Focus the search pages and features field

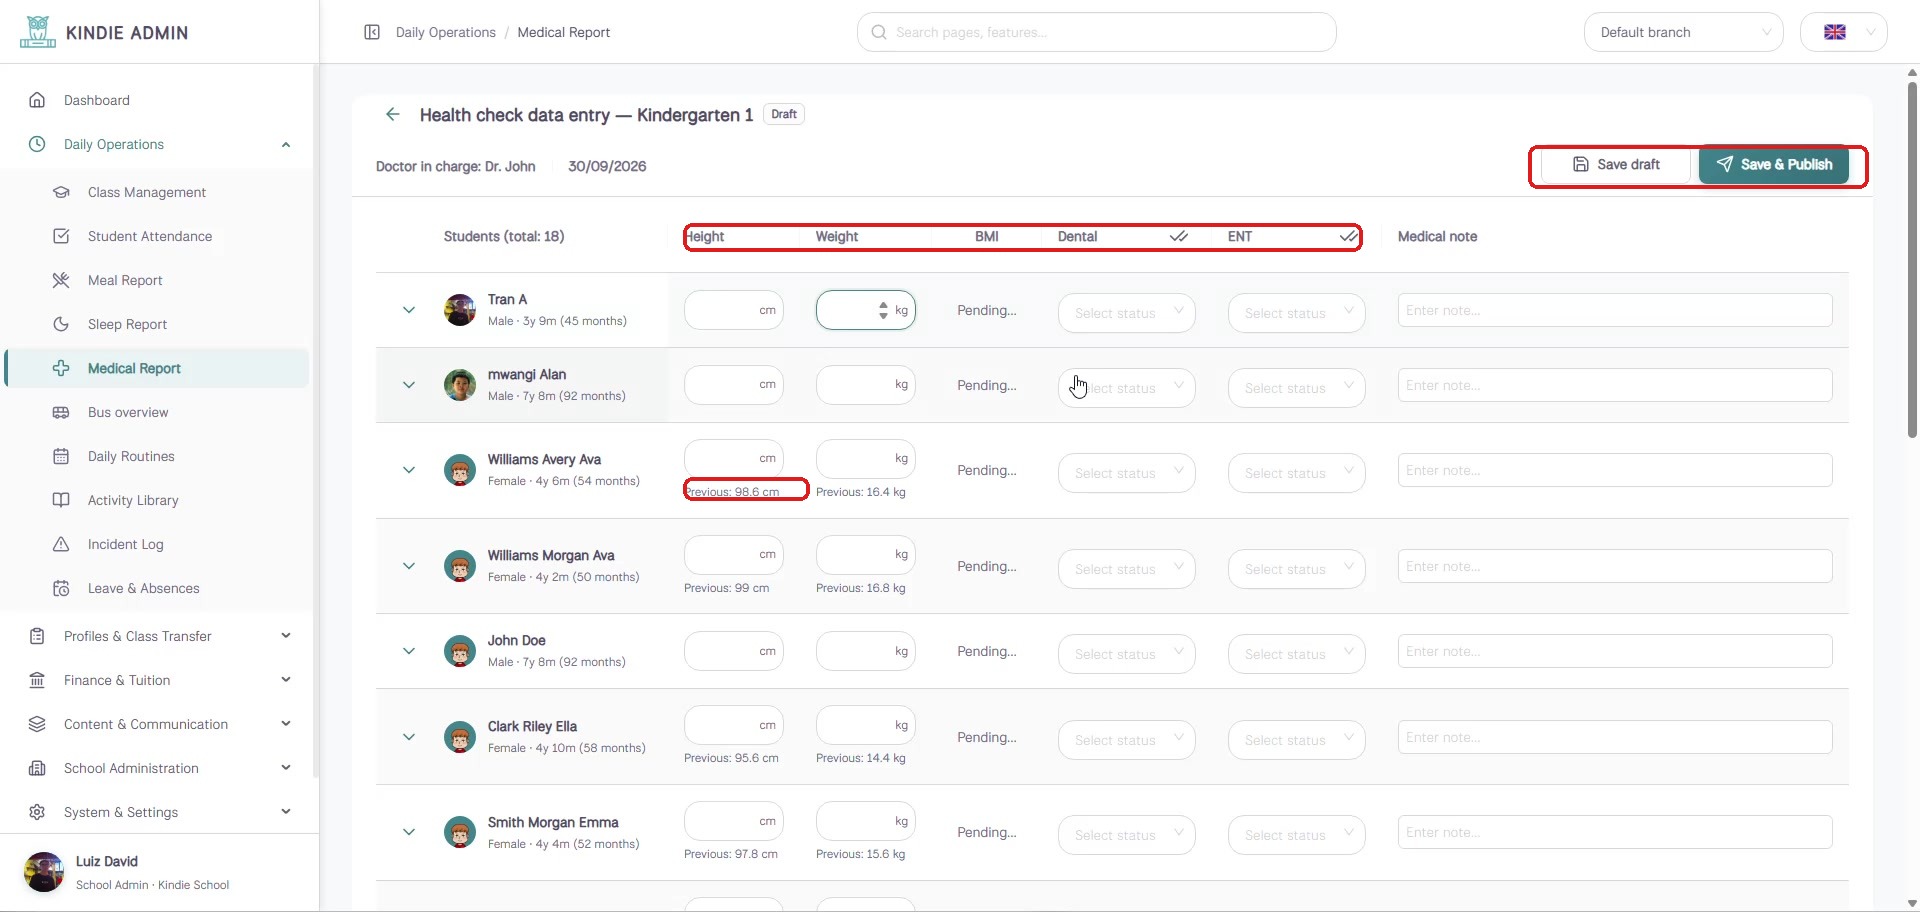tap(1097, 32)
